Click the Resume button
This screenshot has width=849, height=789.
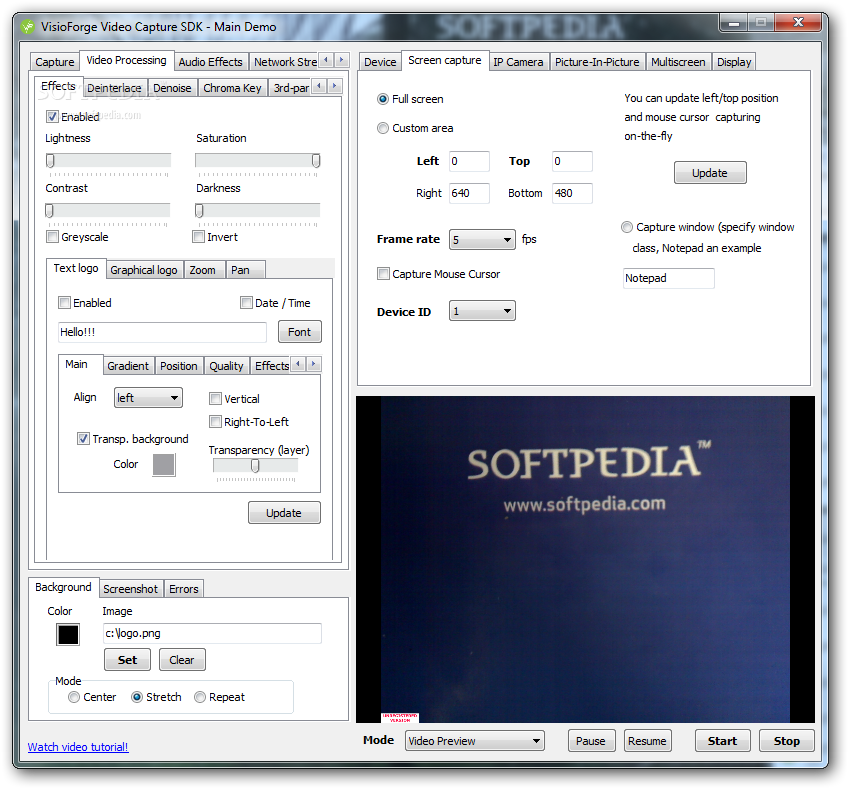tap(648, 741)
